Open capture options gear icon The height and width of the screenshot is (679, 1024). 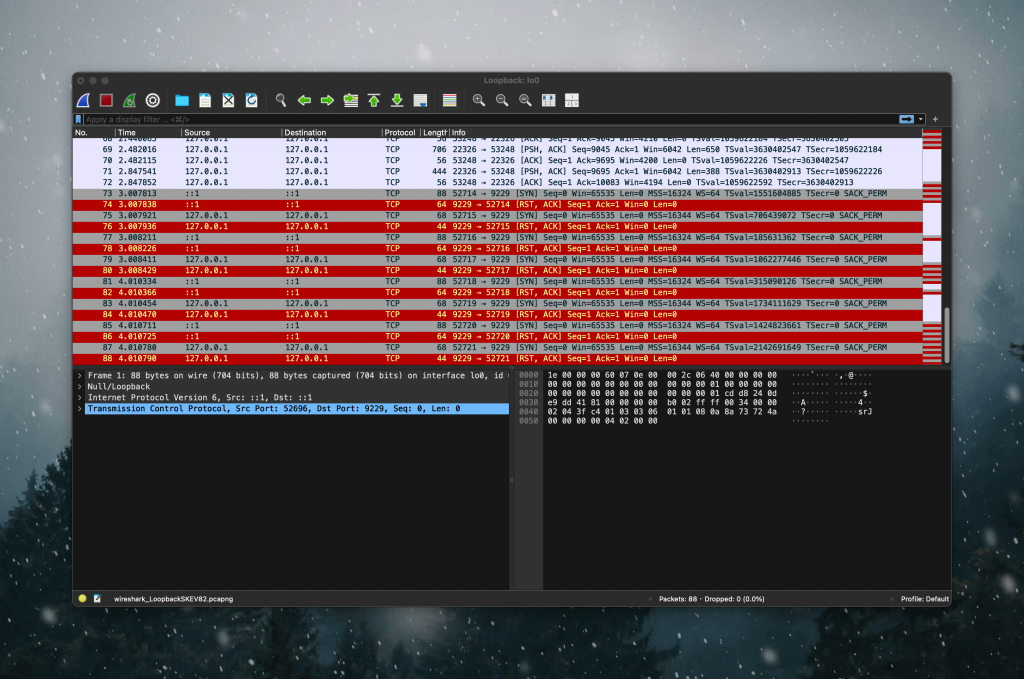pos(152,100)
